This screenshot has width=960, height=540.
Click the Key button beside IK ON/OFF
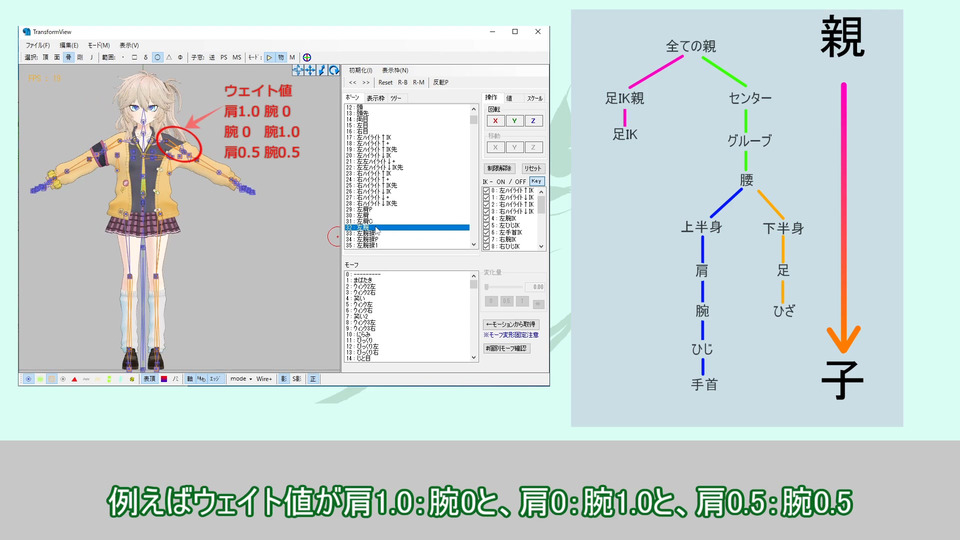click(x=536, y=181)
